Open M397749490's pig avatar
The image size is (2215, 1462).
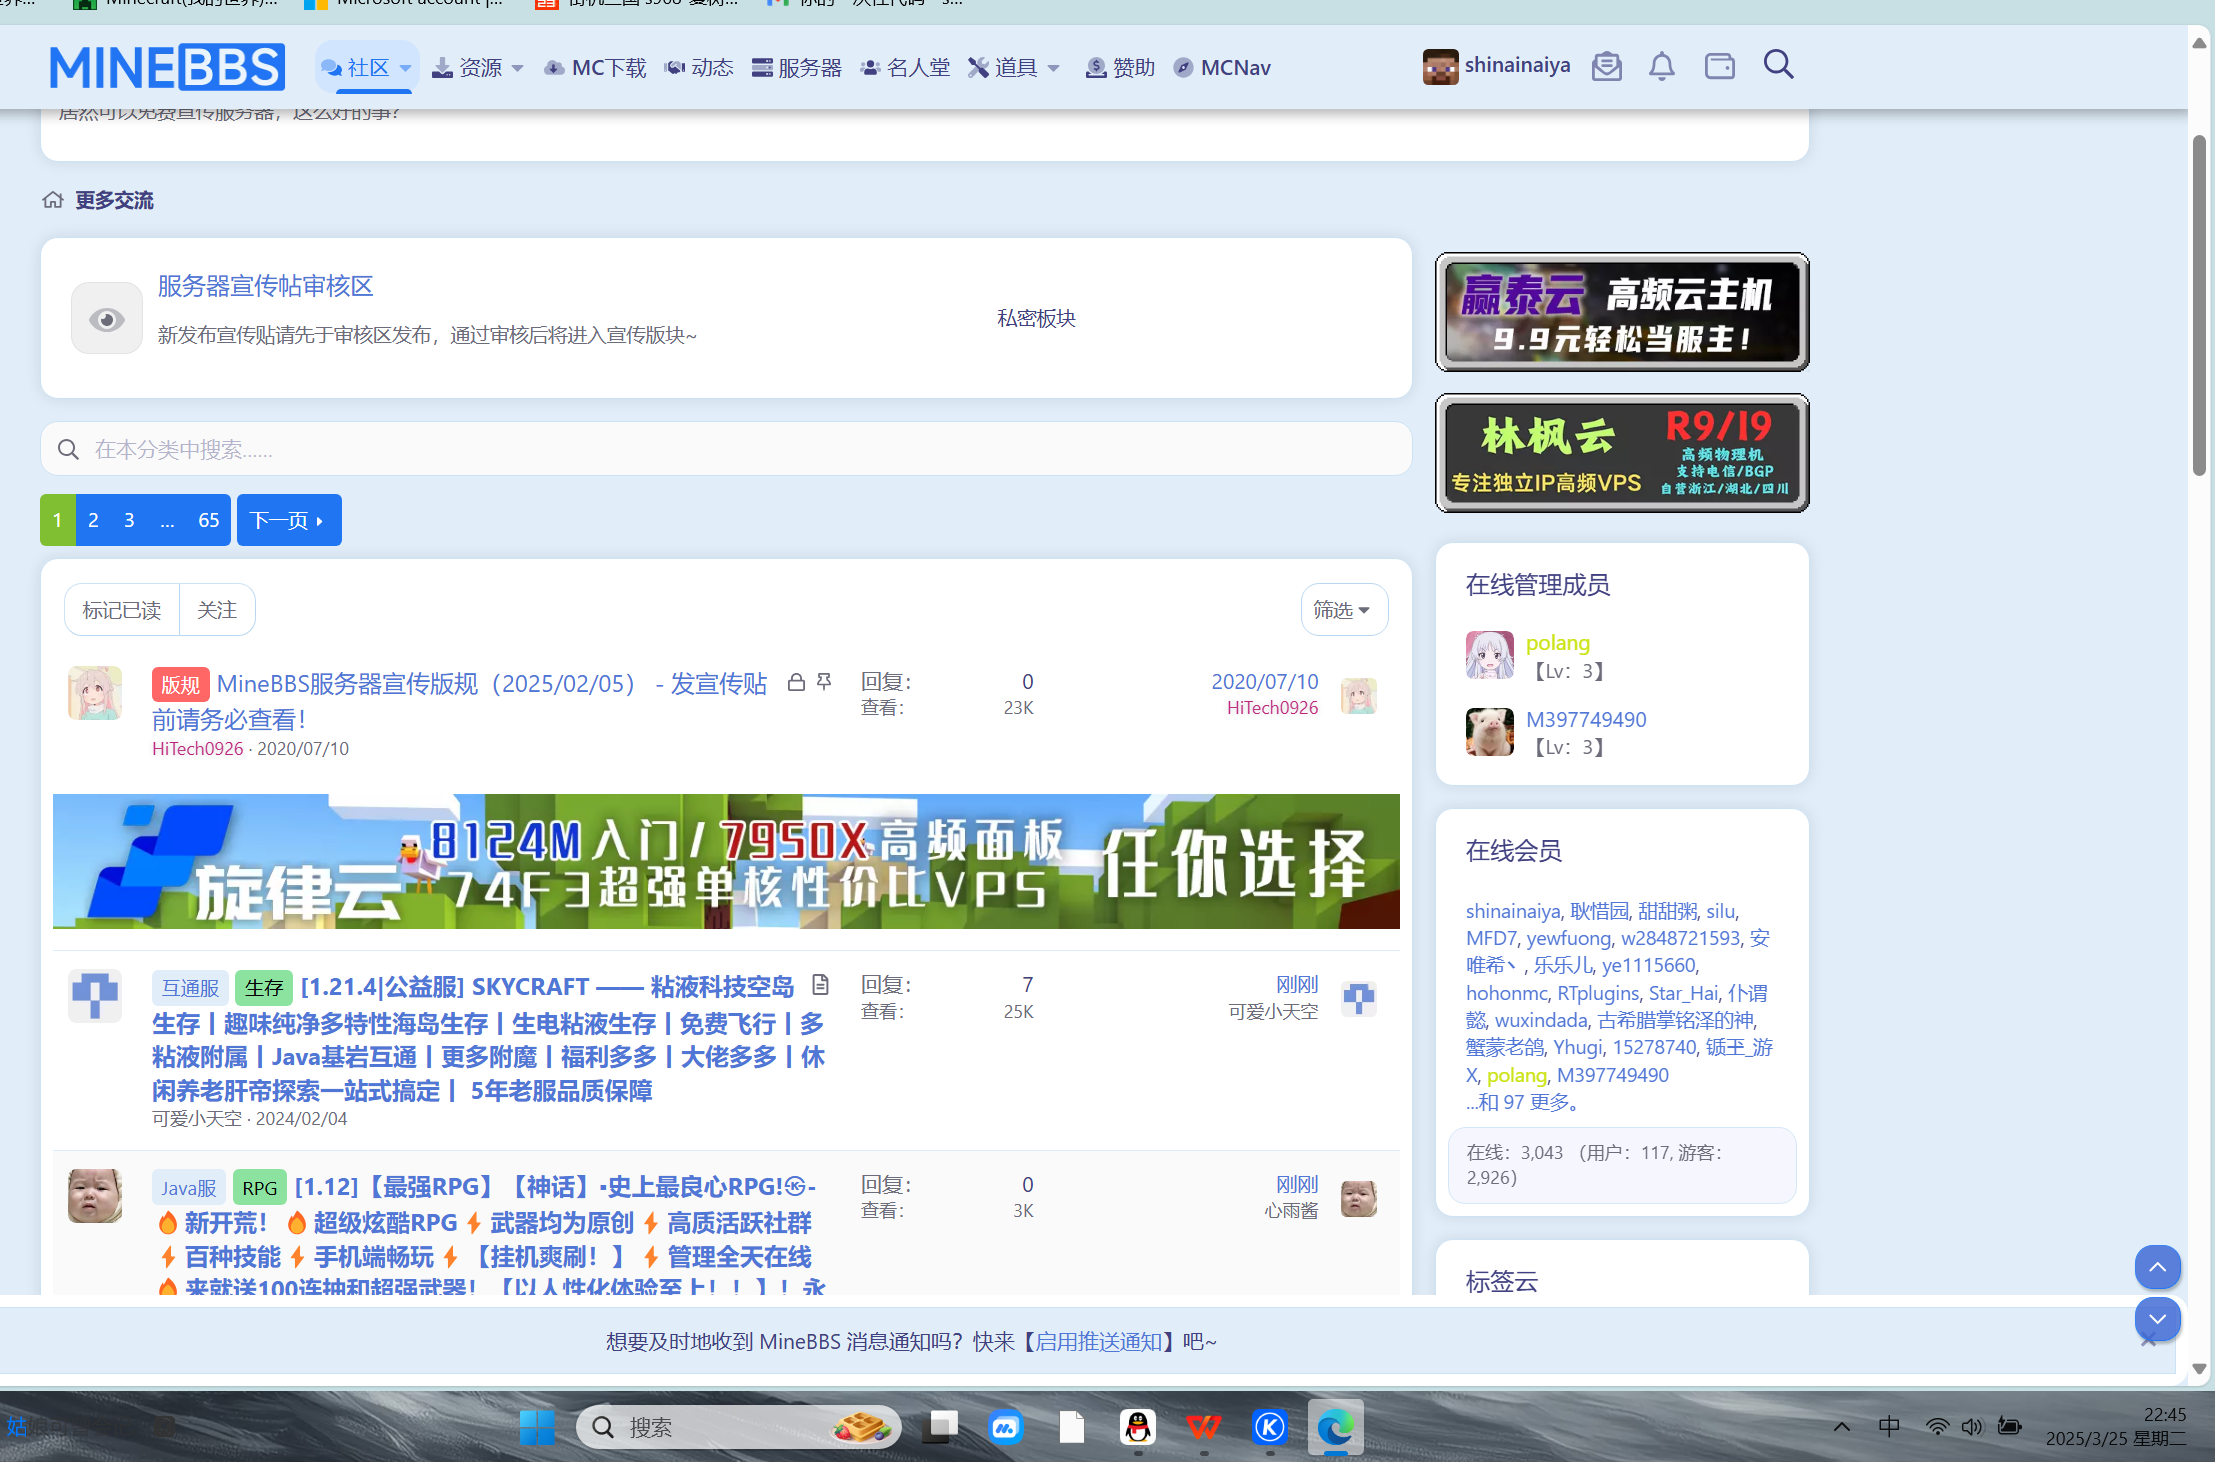1489,732
